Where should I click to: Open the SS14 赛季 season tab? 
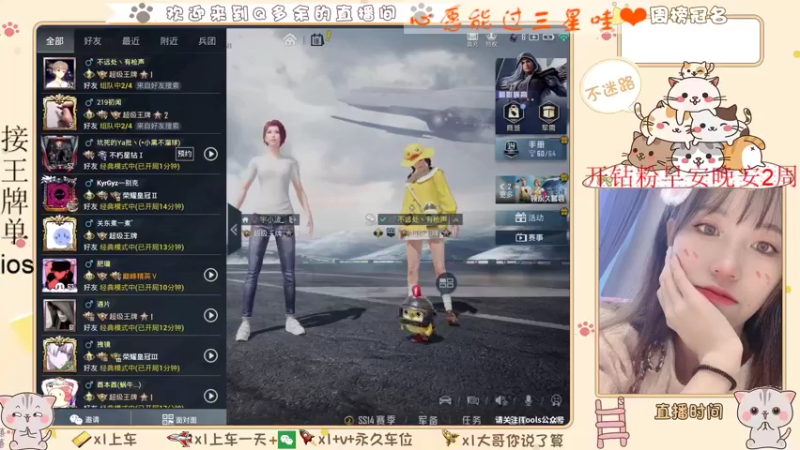point(371,420)
